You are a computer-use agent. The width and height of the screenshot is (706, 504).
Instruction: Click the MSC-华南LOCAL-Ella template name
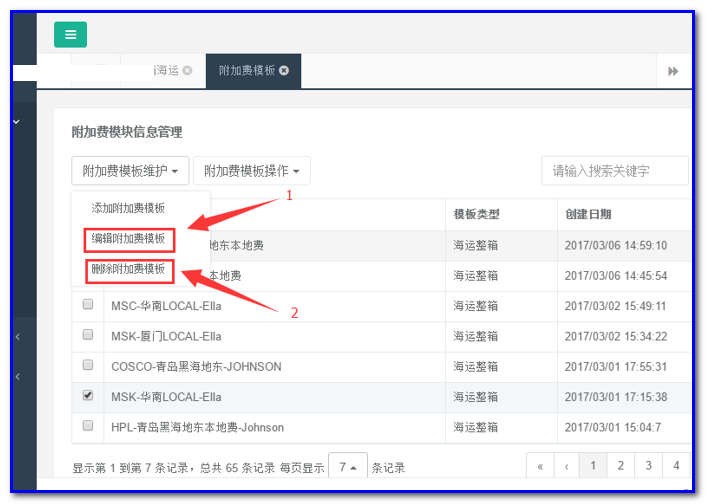(x=166, y=306)
